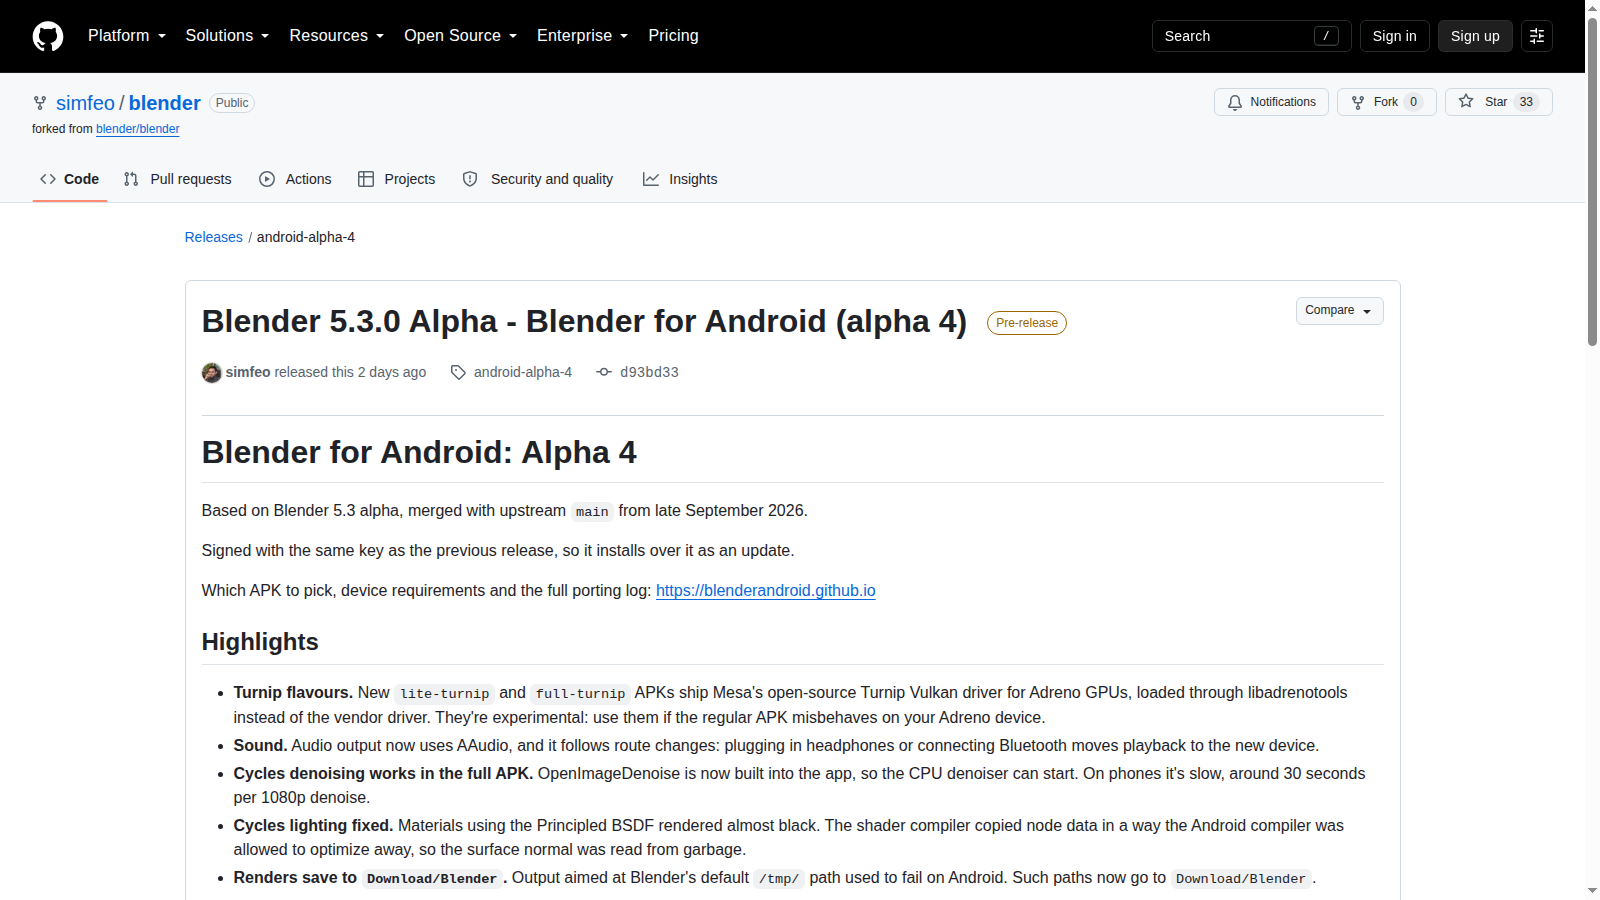This screenshot has width=1600, height=900.
Task: Click the fork icon beside simfeo
Action: tap(40, 103)
